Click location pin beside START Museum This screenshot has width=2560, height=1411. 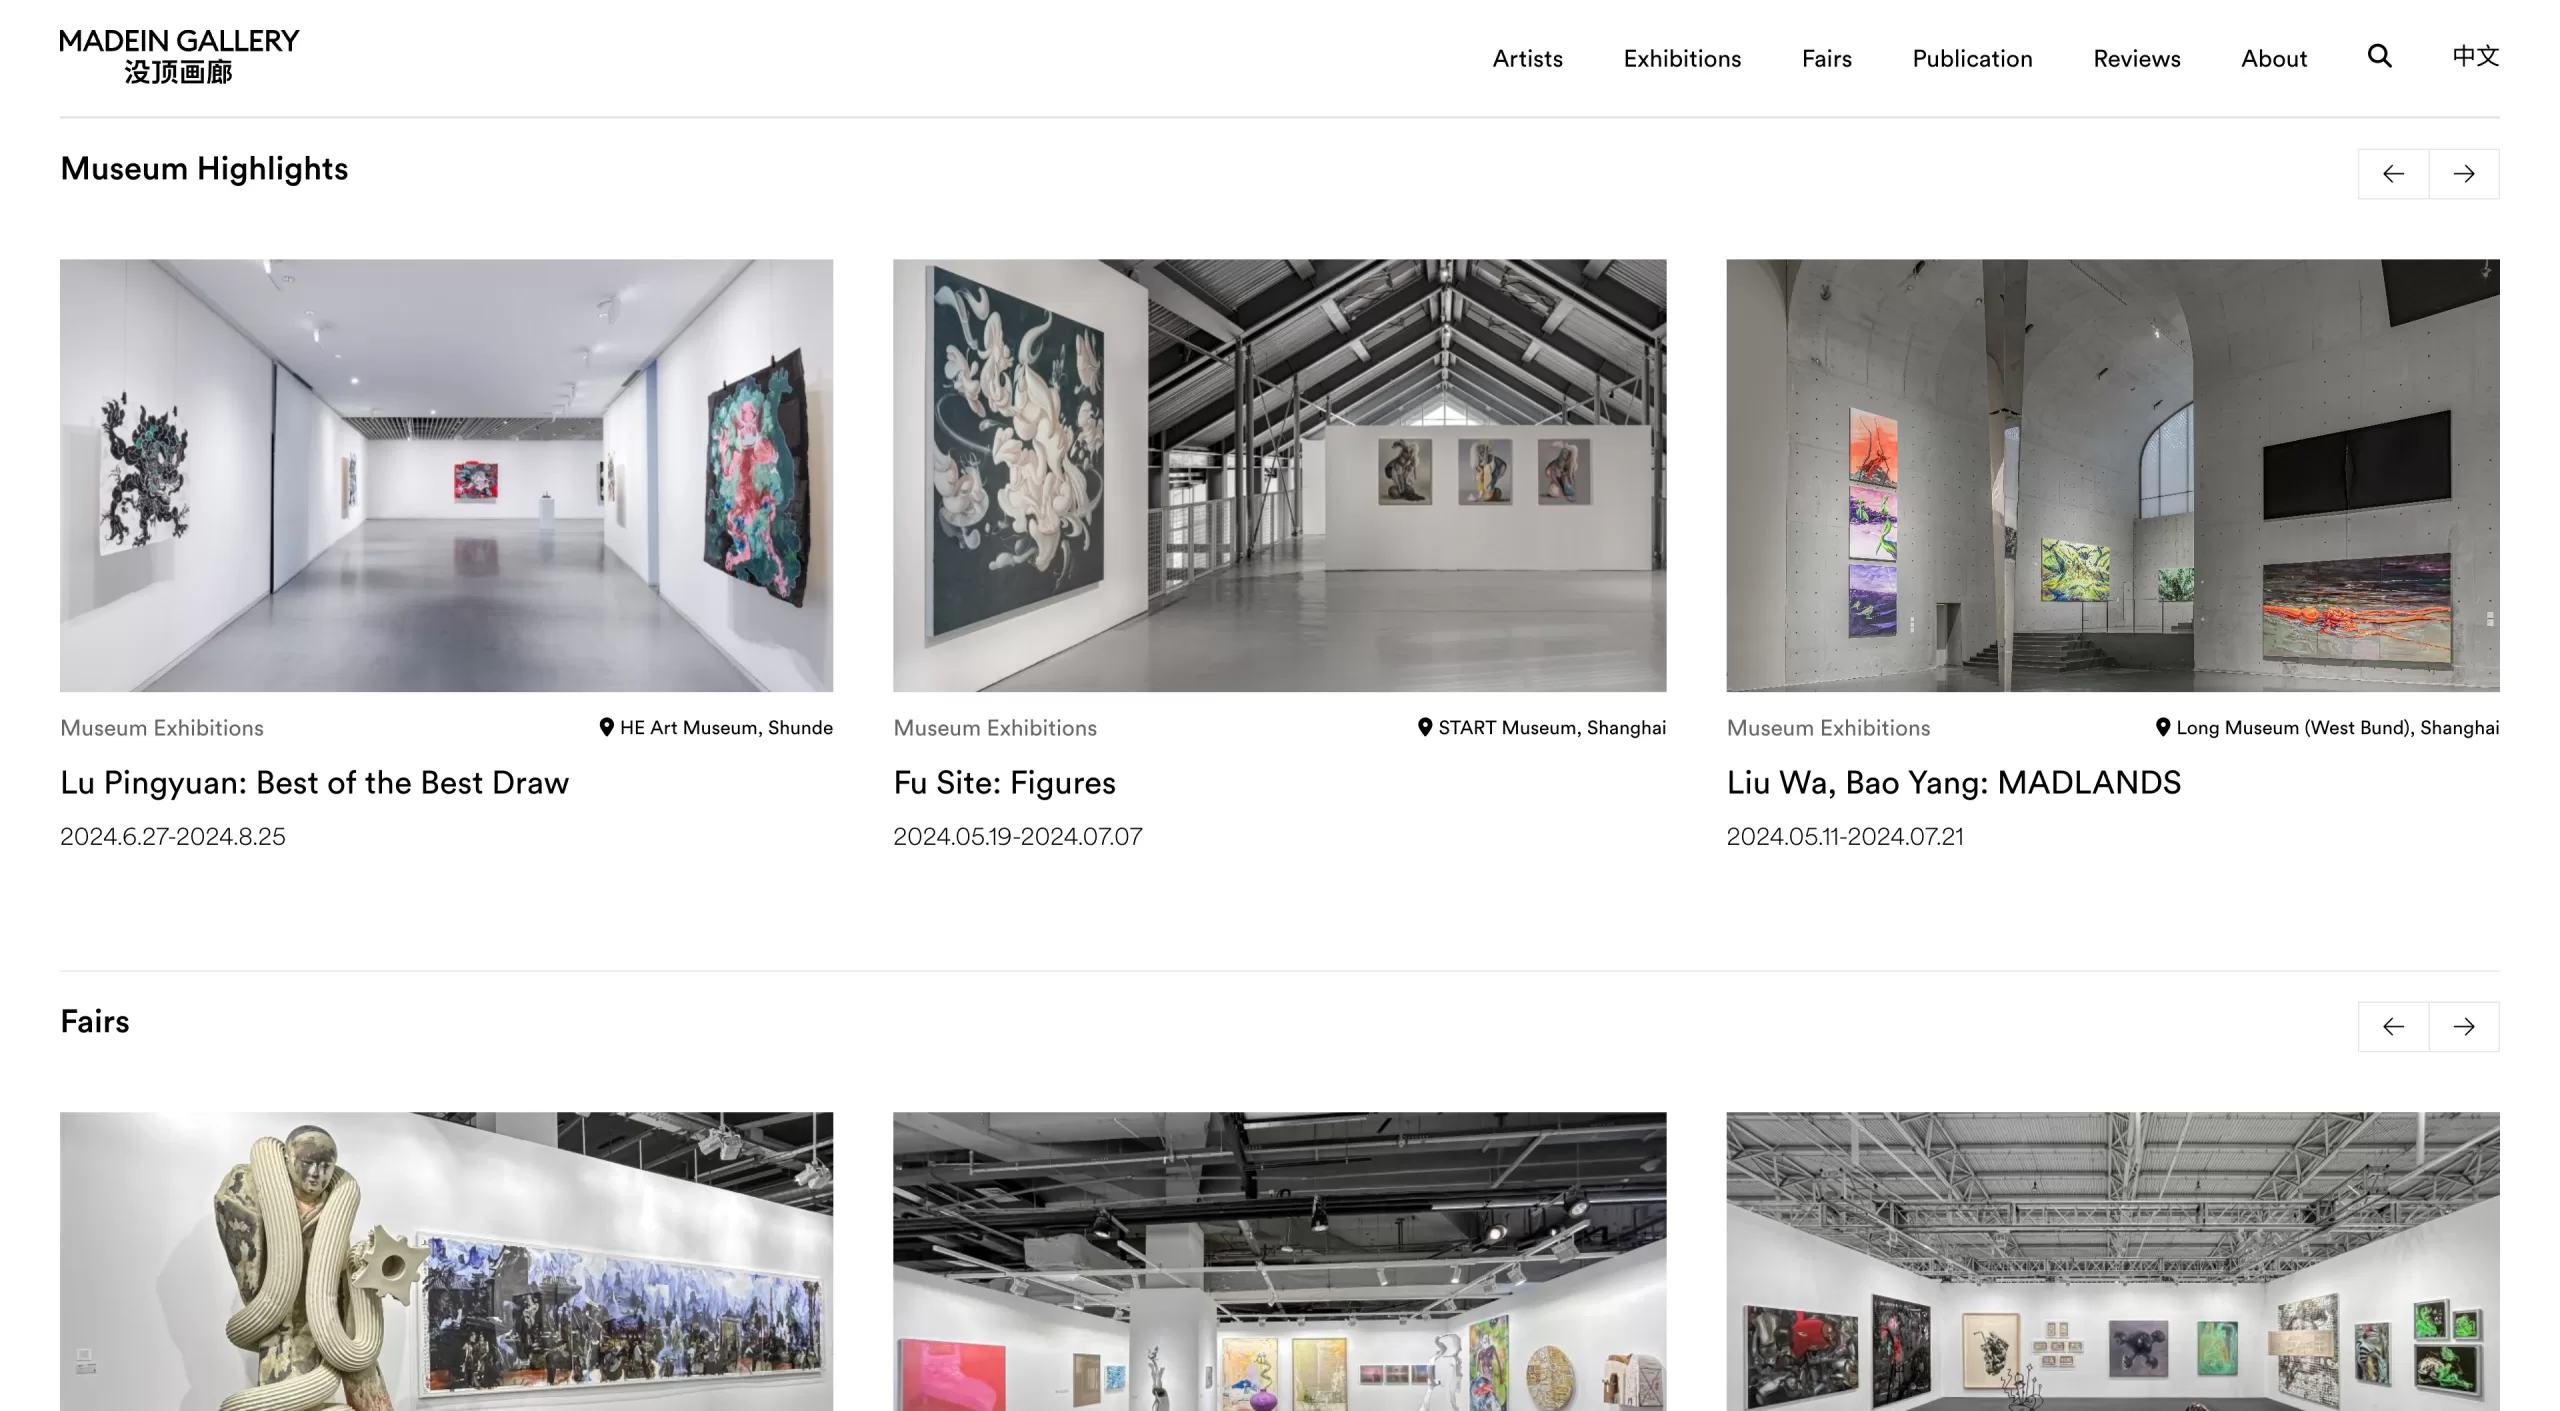click(1425, 727)
